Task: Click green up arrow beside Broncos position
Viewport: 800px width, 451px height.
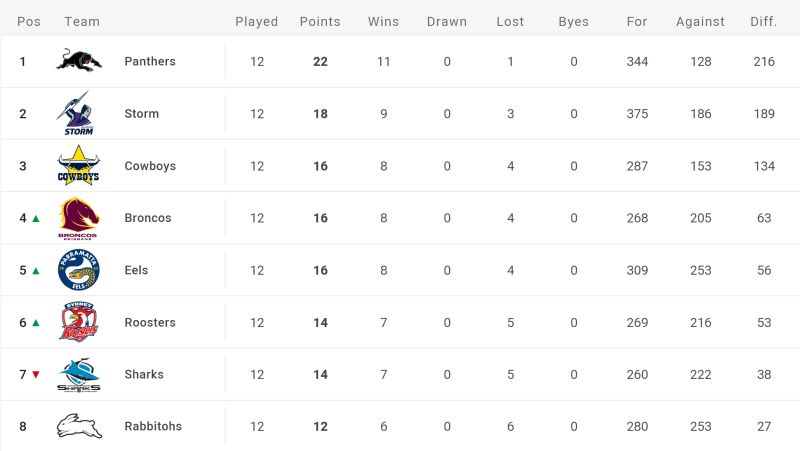Action: (x=36, y=218)
